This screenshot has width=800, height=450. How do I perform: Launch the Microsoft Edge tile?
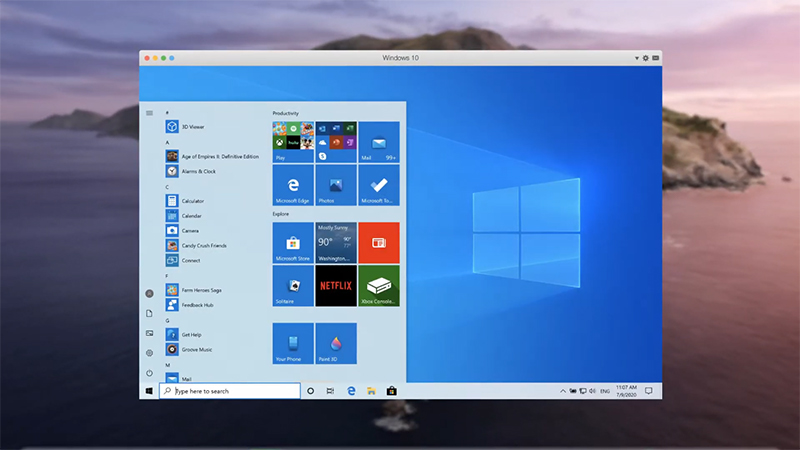293,185
